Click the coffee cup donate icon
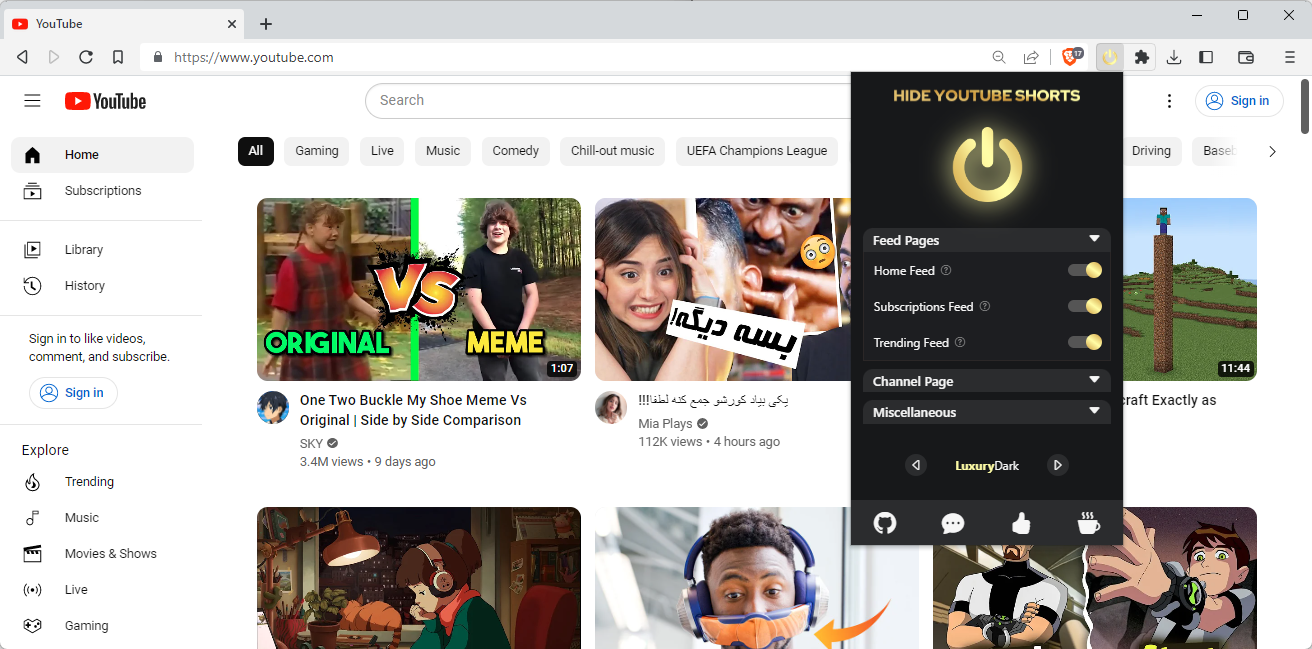1312x649 pixels. (x=1089, y=522)
